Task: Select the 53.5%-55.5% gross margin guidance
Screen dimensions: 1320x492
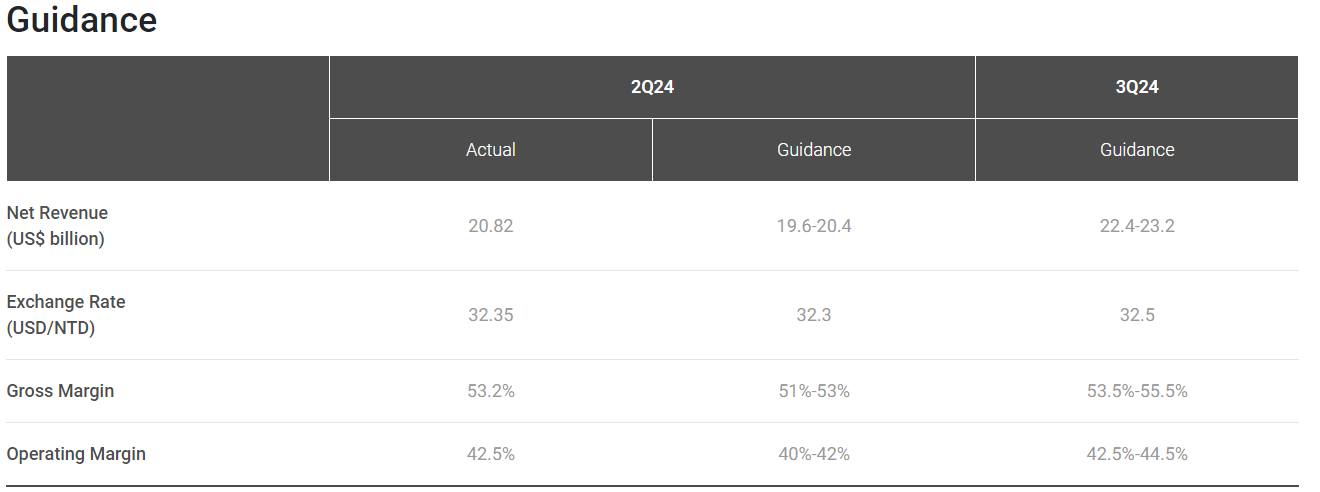Action: 1137,391
